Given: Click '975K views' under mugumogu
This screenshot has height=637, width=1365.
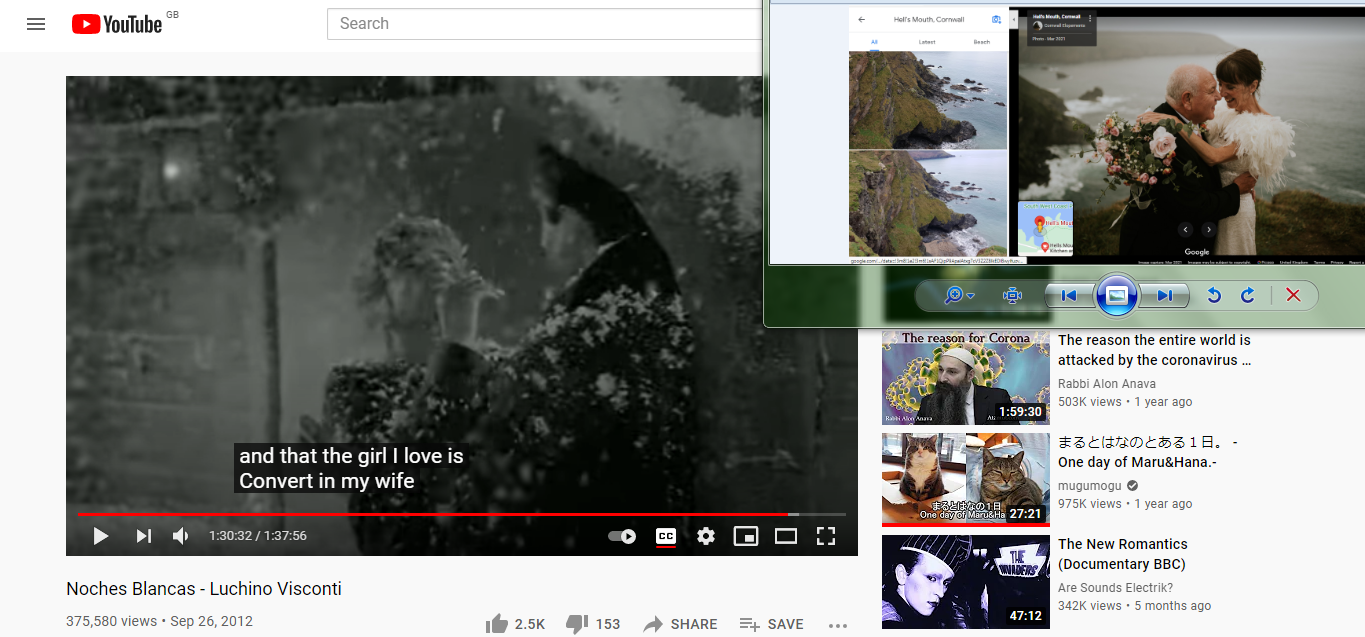Looking at the screenshot, I should click(x=1090, y=504).
